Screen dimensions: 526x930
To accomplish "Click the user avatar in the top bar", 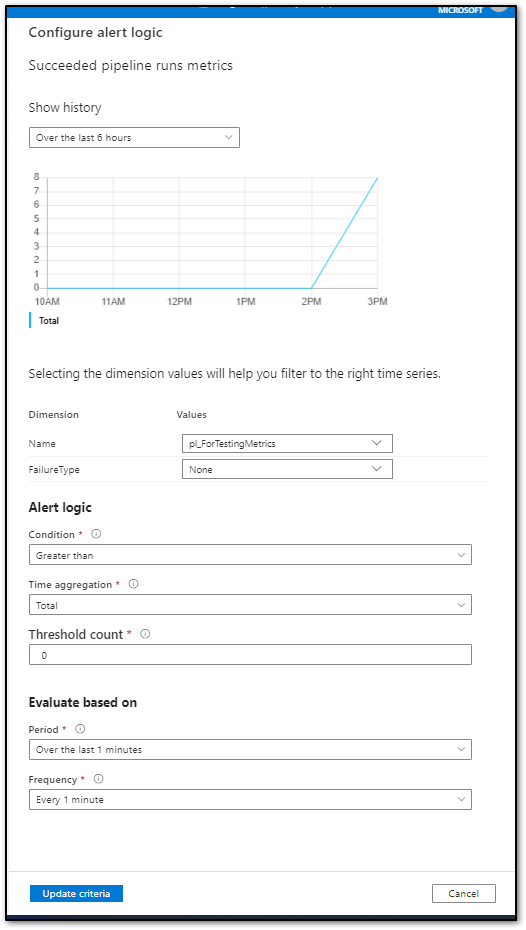I will (x=499, y=5).
